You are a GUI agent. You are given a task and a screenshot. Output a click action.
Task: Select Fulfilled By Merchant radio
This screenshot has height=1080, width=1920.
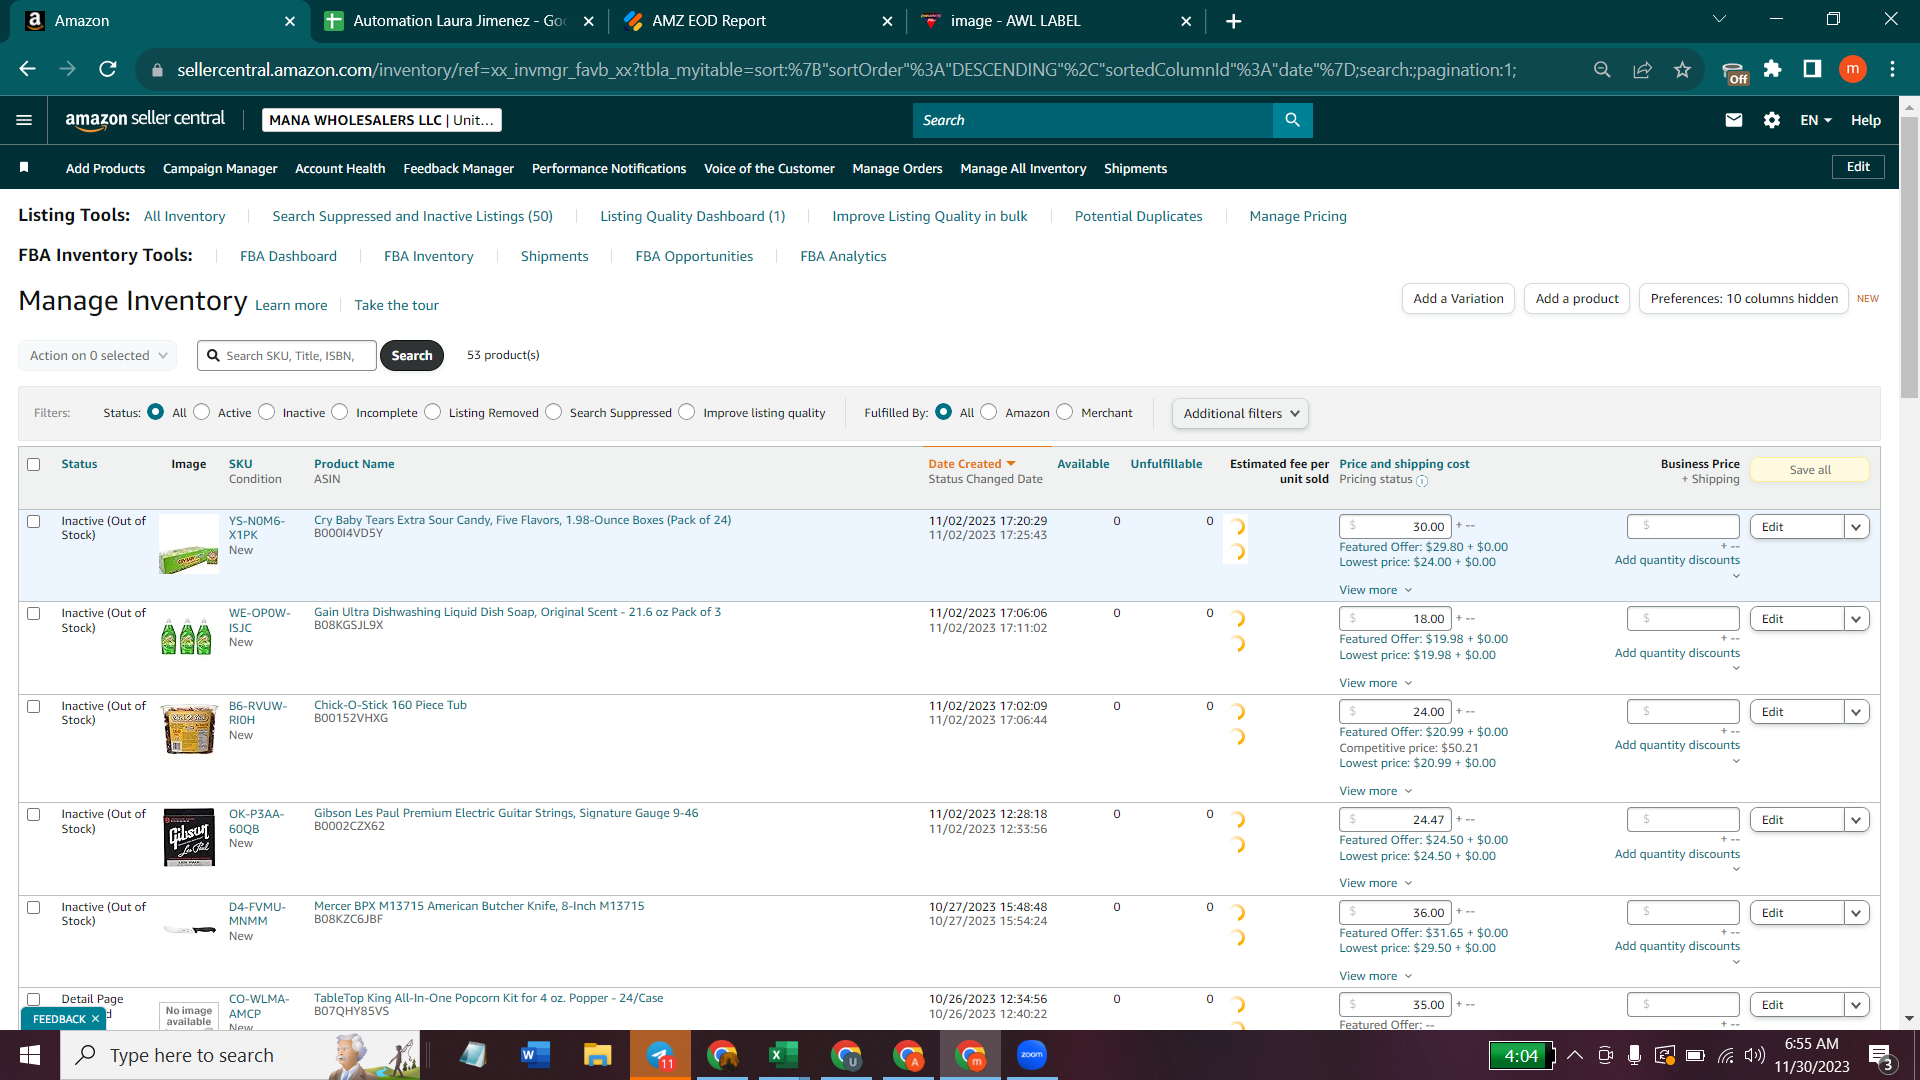[1065, 412]
